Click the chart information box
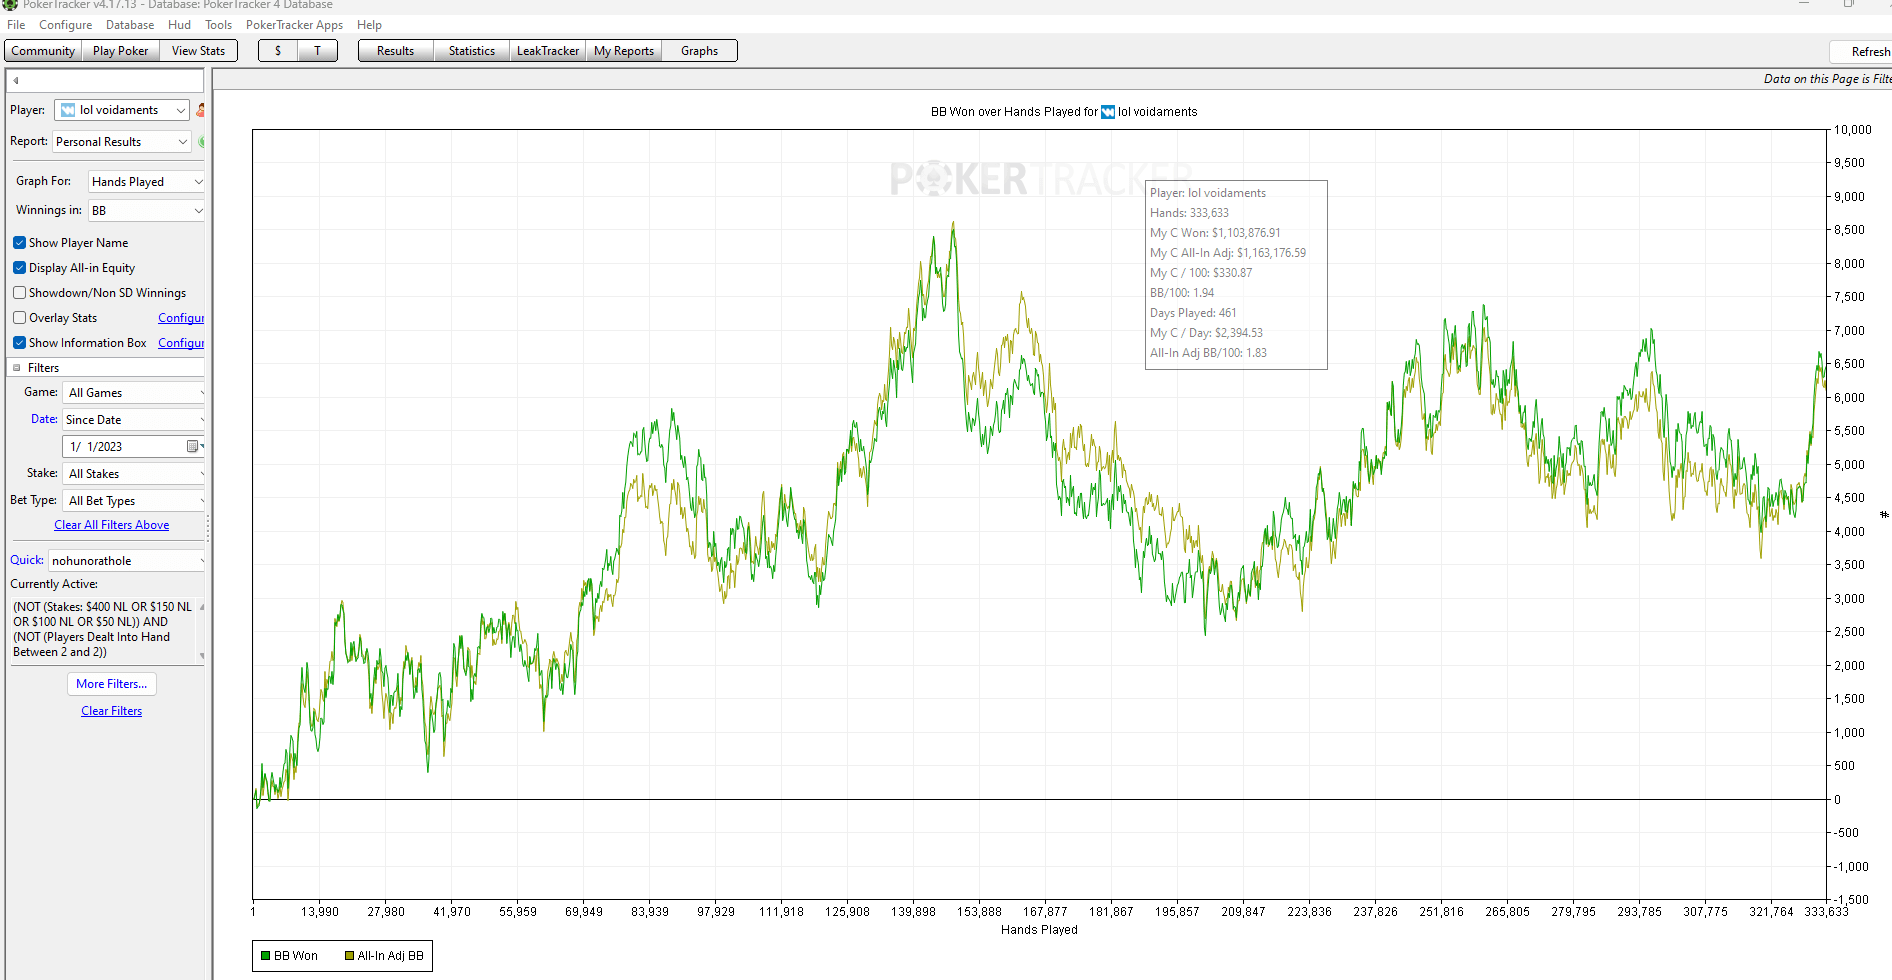This screenshot has width=1892, height=980. (x=1236, y=275)
